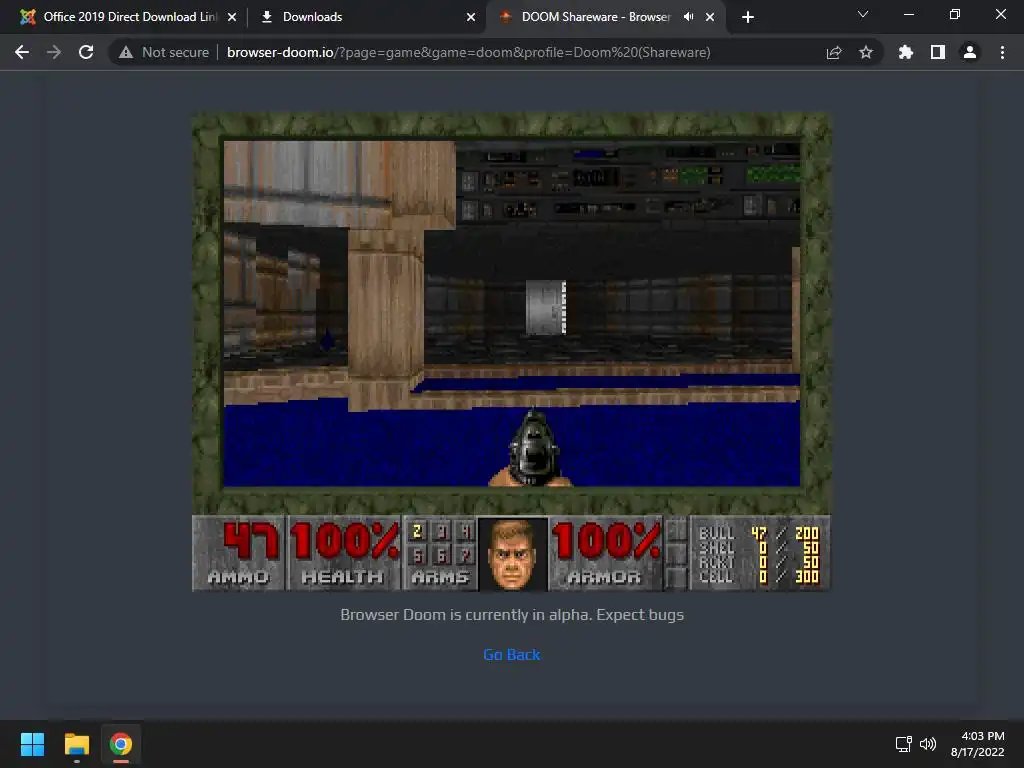Image resolution: width=1024 pixels, height=768 pixels.
Task: Click the pistol weapon sprite
Action: pyautogui.click(x=532, y=449)
